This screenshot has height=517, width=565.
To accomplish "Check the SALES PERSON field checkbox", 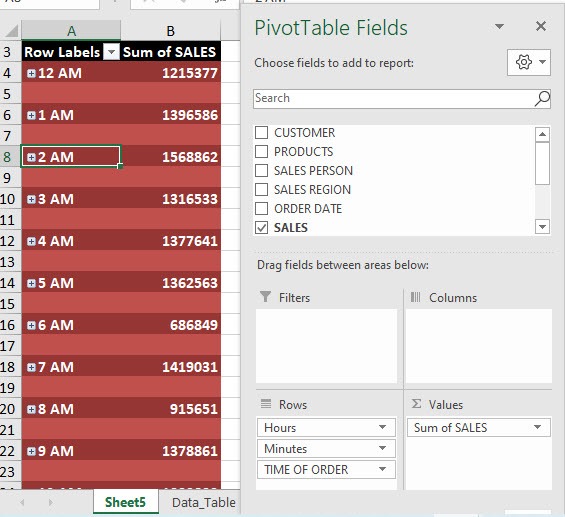I will pos(261,170).
